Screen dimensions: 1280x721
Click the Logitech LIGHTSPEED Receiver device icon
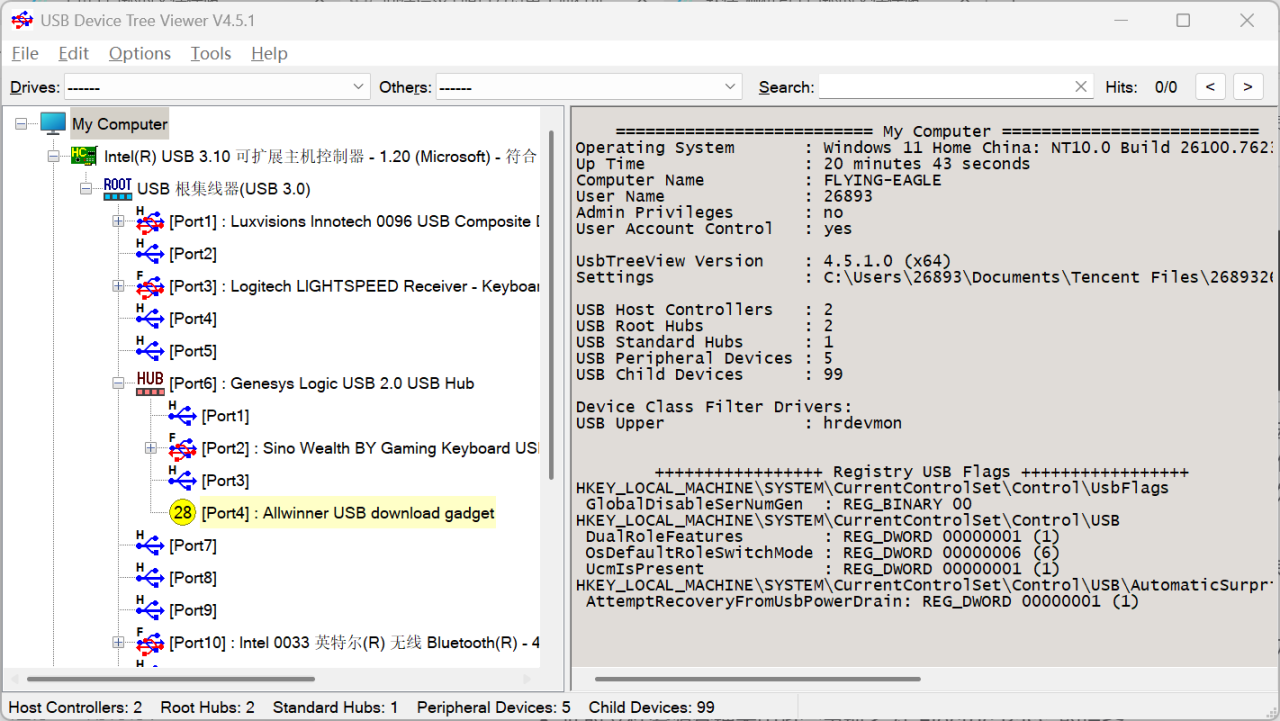[x=150, y=286]
